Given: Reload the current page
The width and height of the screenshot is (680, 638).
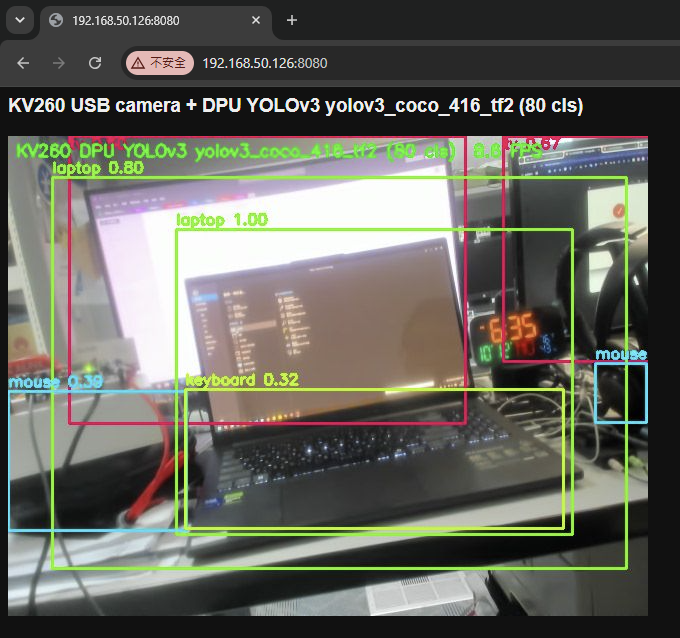Looking at the screenshot, I should point(95,63).
